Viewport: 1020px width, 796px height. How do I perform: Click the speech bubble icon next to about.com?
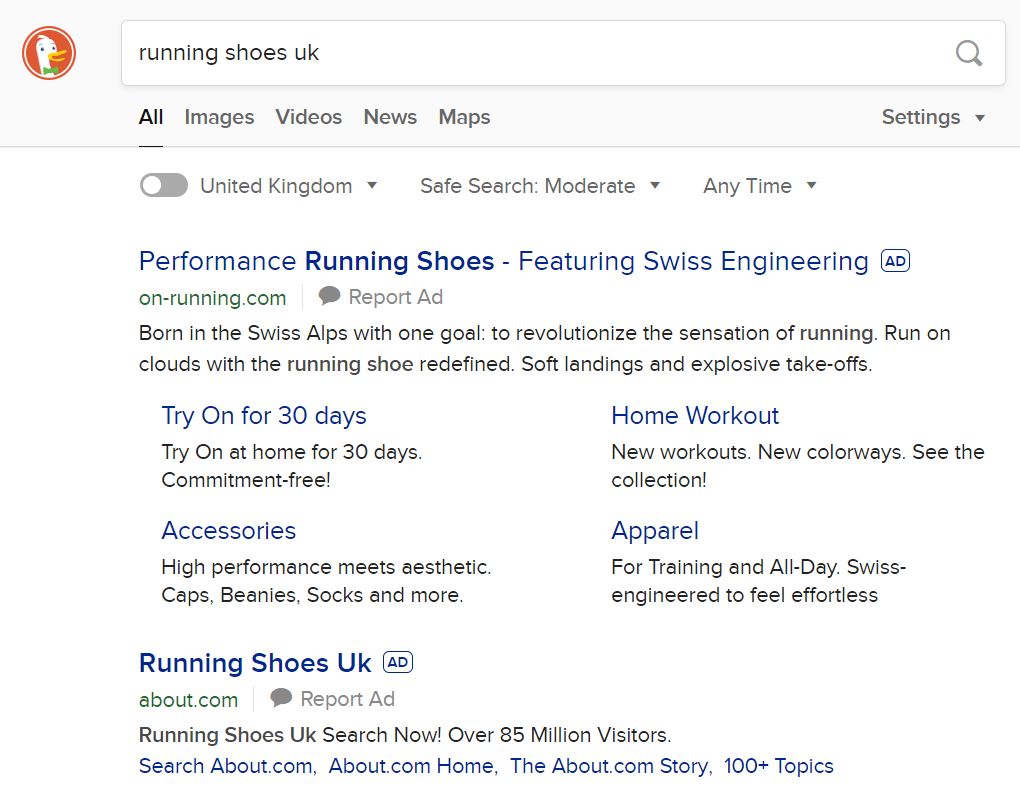(281, 698)
